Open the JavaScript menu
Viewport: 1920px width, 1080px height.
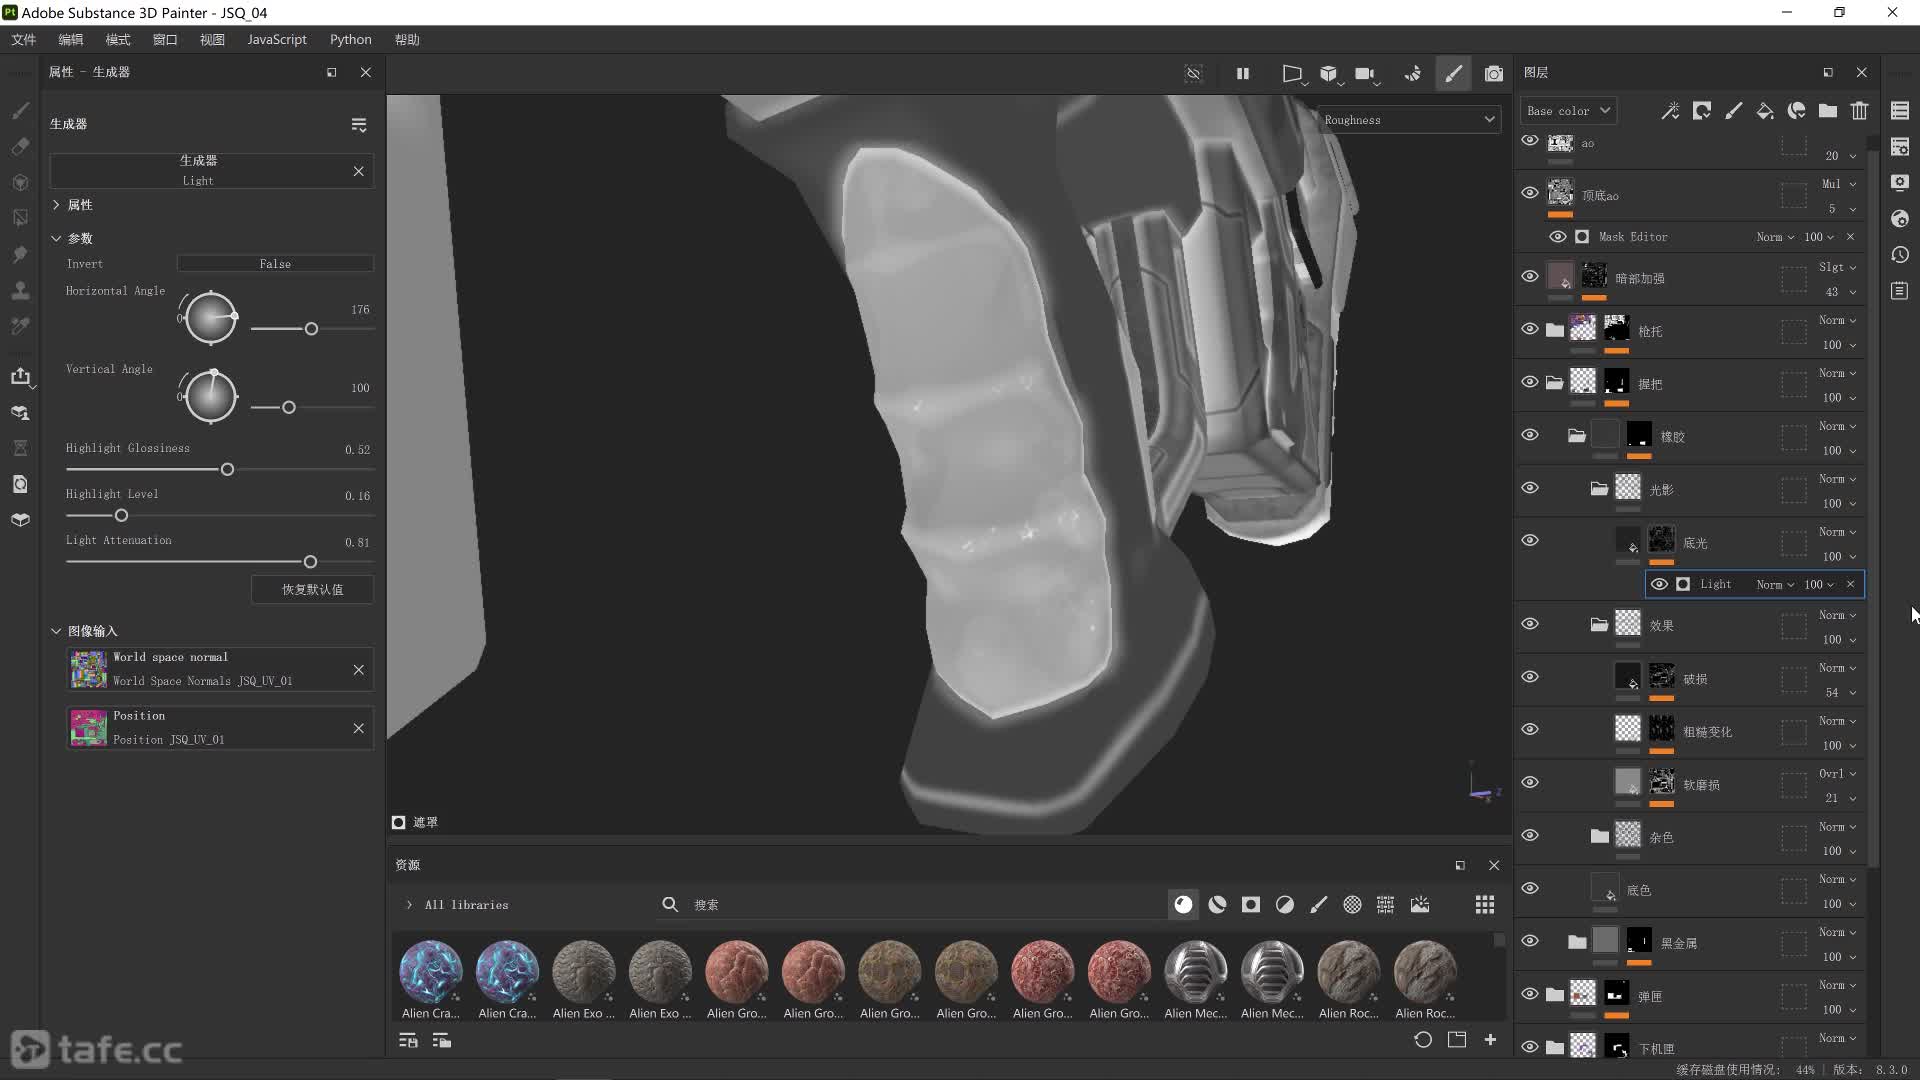click(x=277, y=40)
